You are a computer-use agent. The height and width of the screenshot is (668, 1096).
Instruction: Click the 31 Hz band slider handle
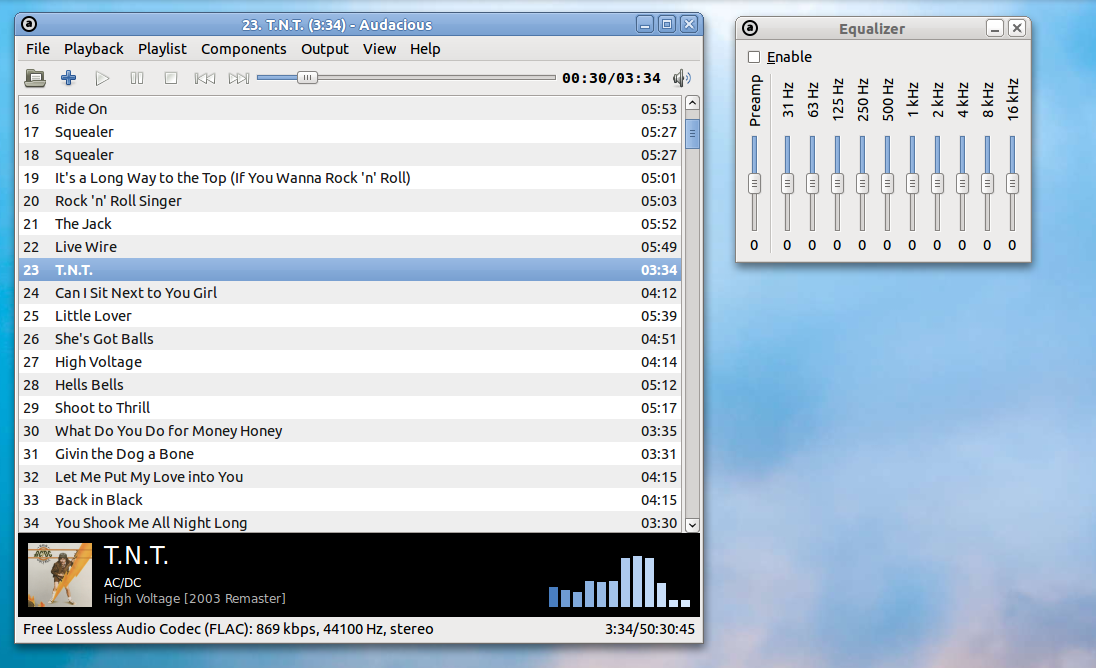(x=787, y=184)
